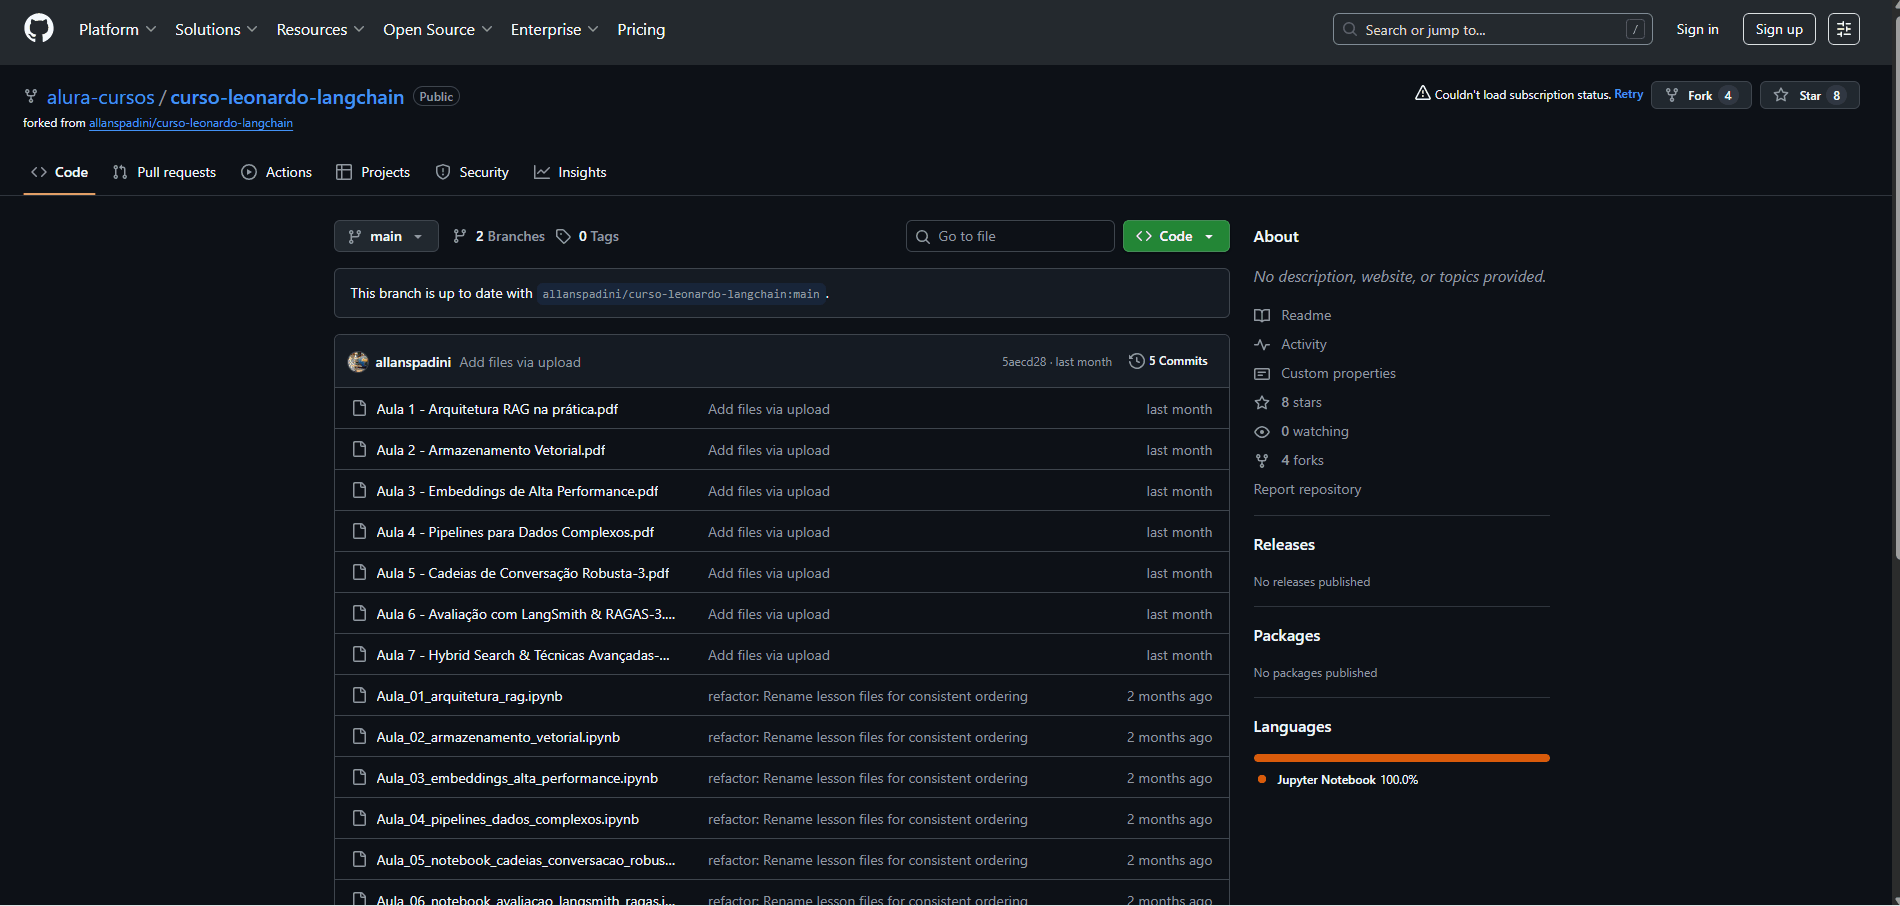Open the Aula_01_arquitetura_rag.ipynb file
Image resolution: width=1900 pixels, height=906 pixels.
pos(469,697)
